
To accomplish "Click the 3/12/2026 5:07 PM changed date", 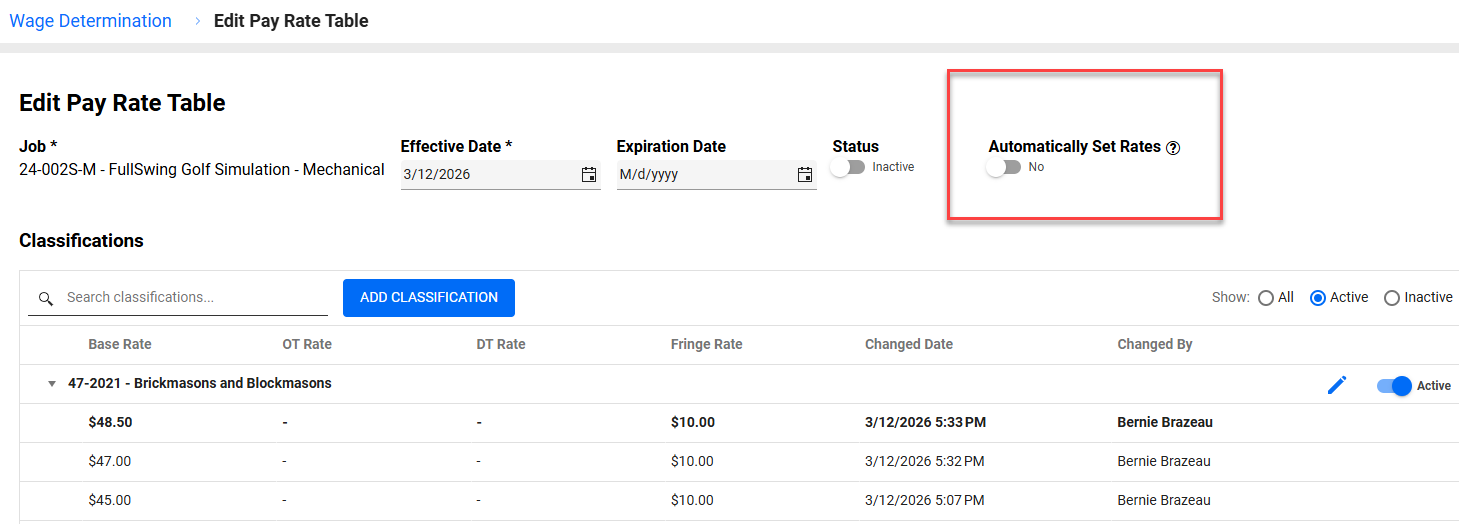I will point(925,501).
